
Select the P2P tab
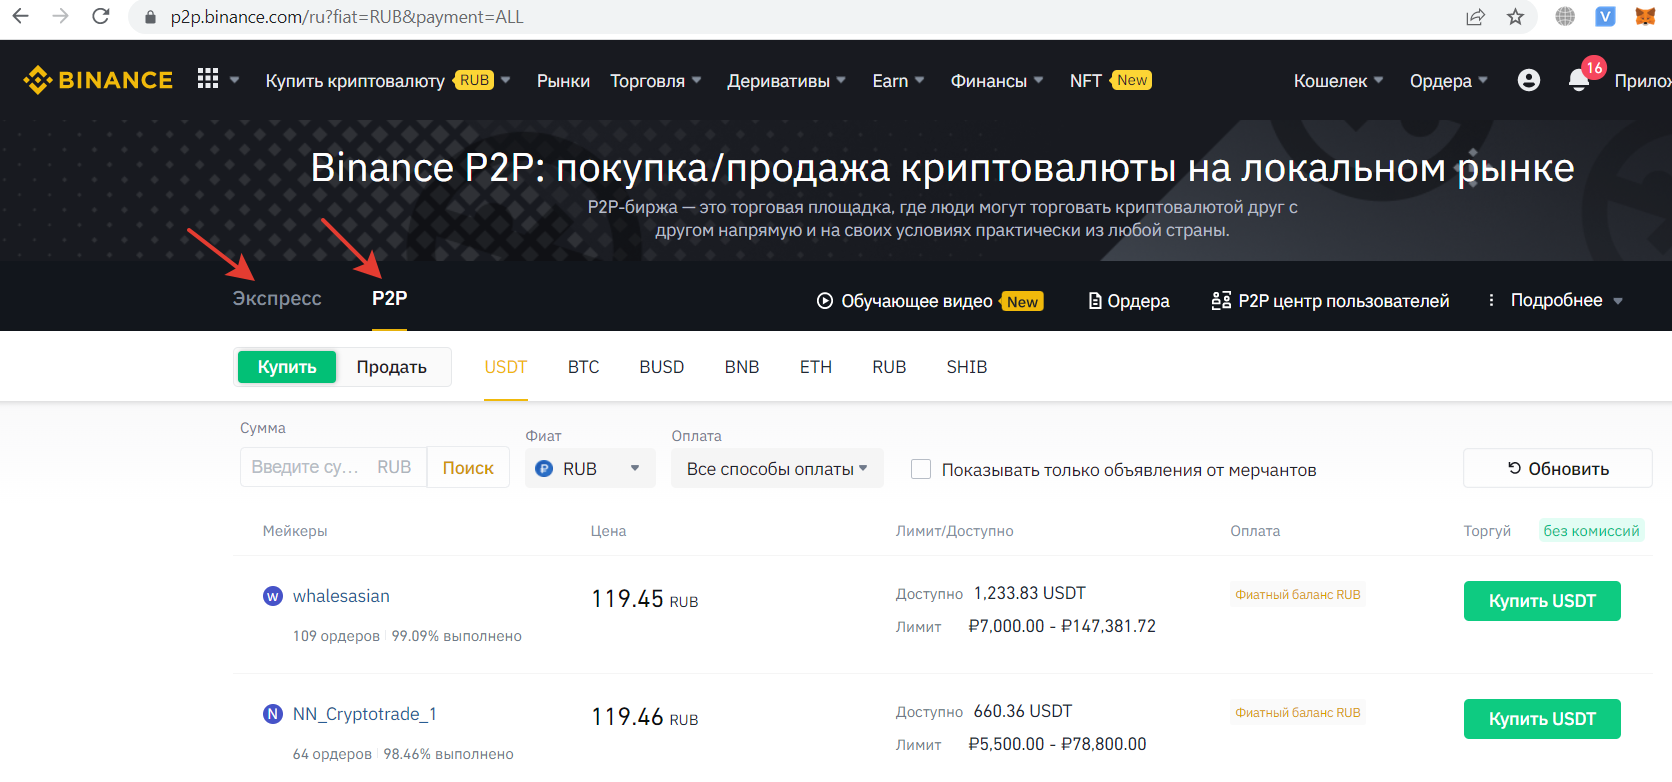[x=389, y=298]
